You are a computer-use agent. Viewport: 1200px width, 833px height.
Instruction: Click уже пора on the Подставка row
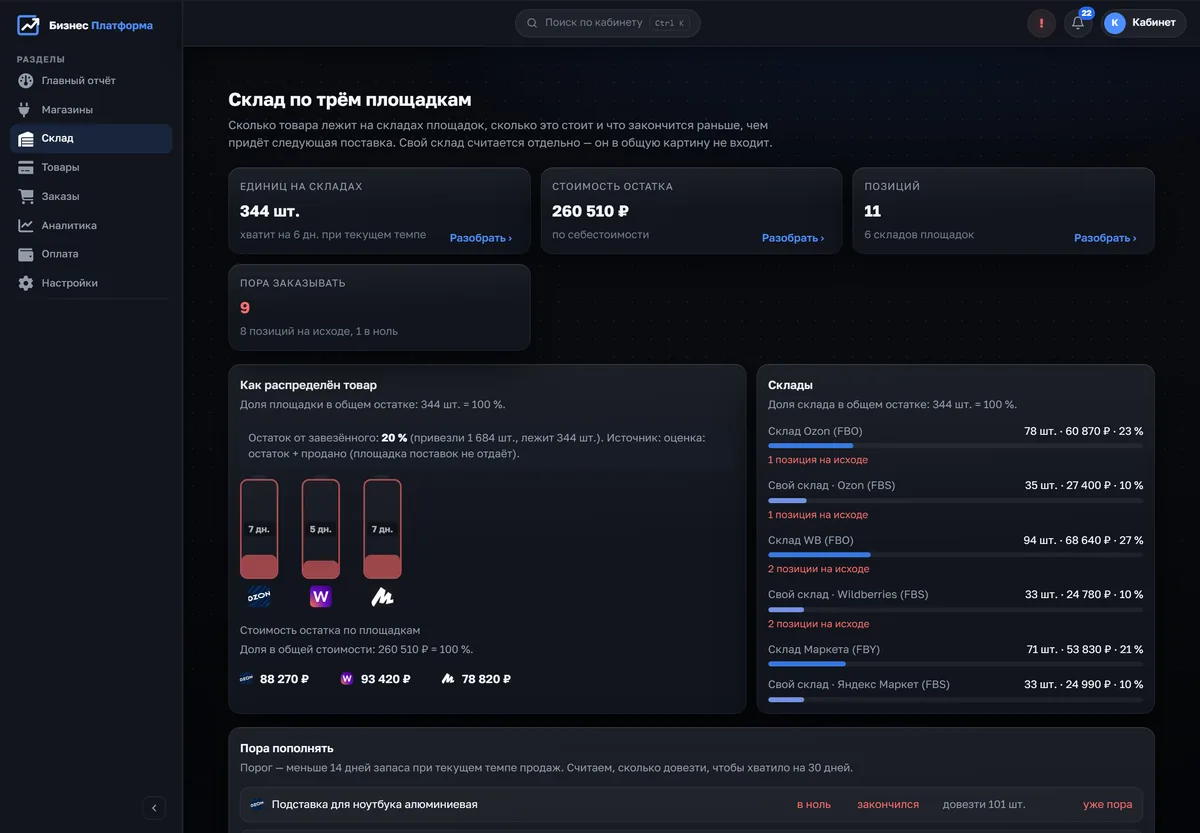(x=1108, y=805)
